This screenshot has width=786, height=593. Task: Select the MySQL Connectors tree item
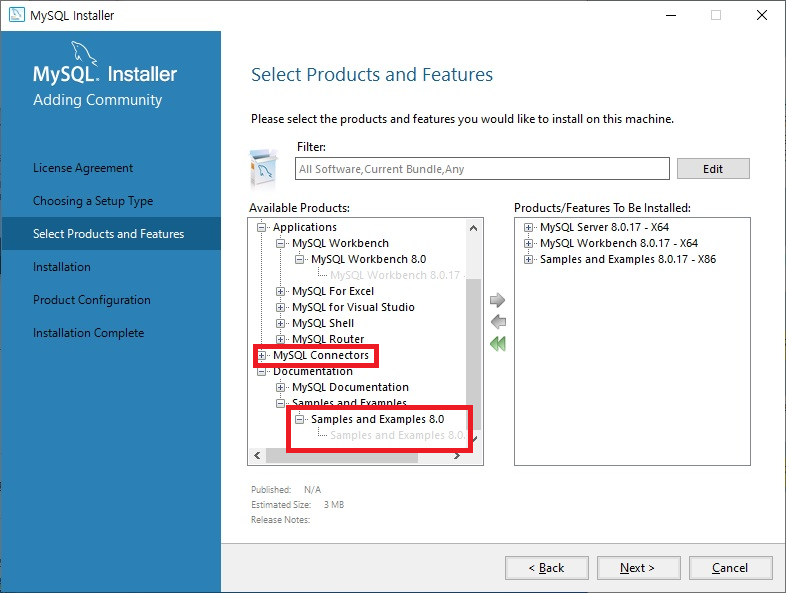point(321,355)
